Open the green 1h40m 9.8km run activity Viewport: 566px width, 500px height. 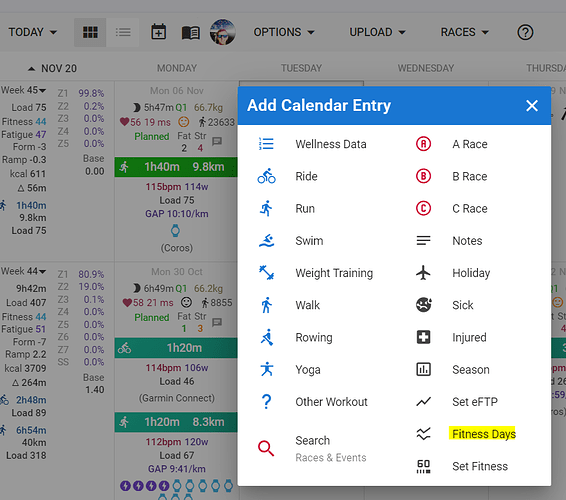tap(176, 167)
